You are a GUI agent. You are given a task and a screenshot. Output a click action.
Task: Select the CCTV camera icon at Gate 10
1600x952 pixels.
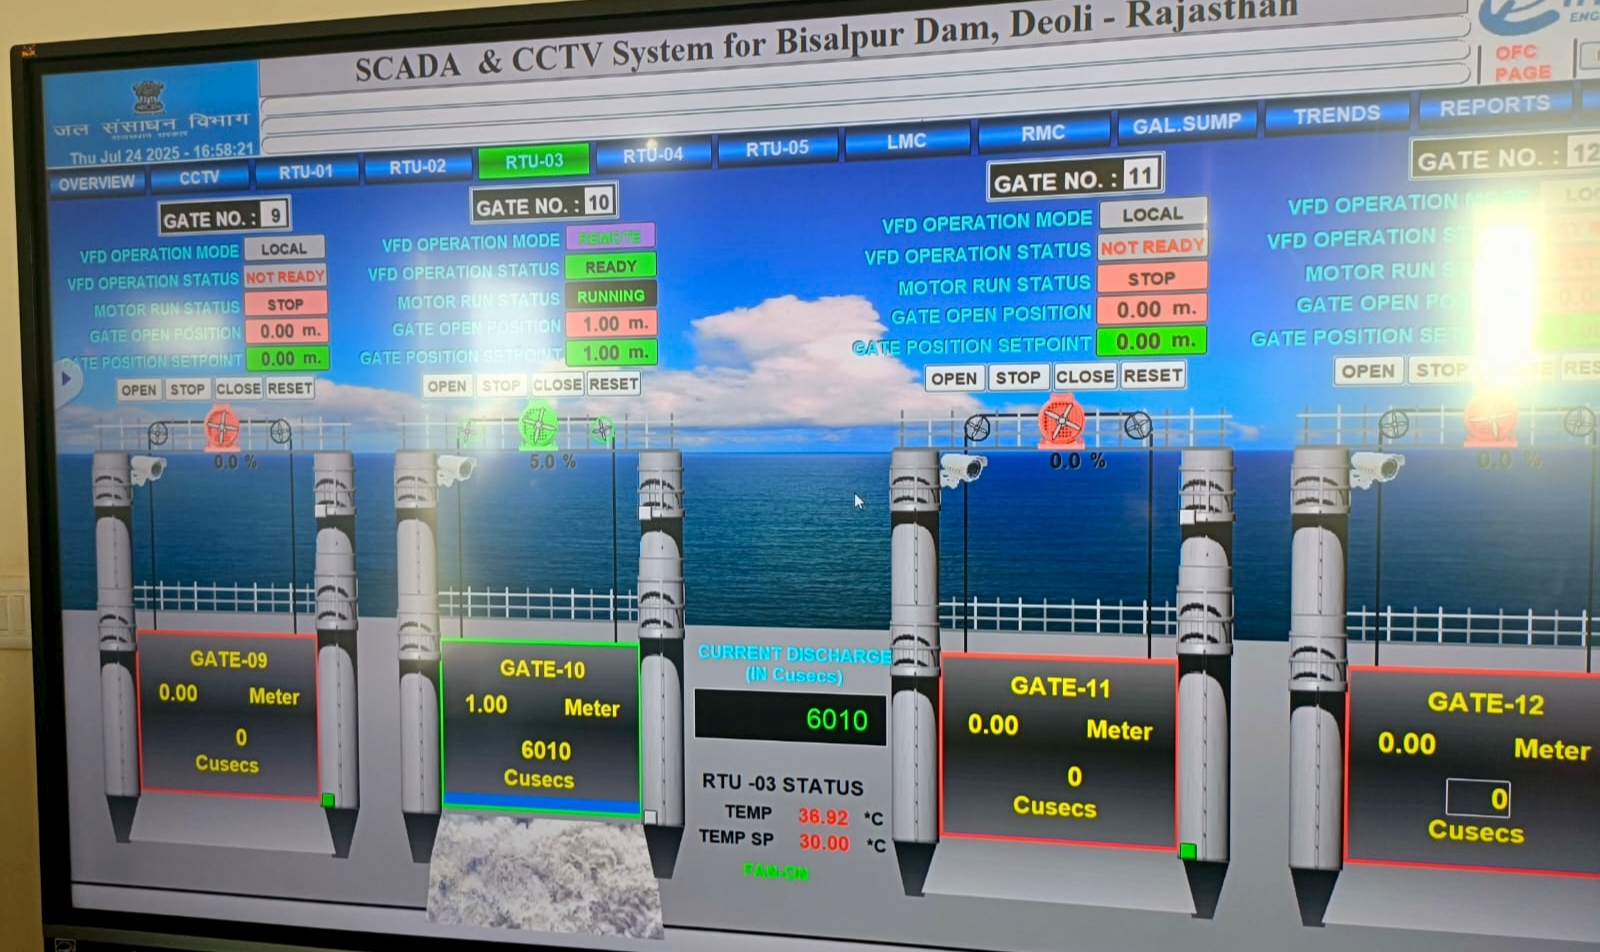455,467
